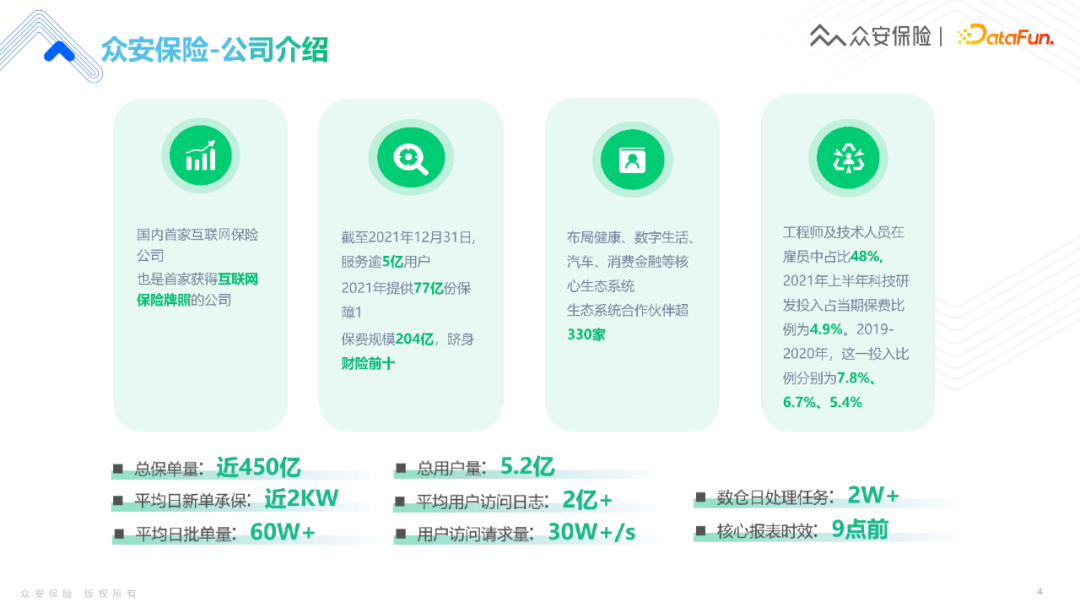This screenshot has height=608, width=1080.
Task: Click the 平均用户访问日志 label
Action: click(x=483, y=502)
